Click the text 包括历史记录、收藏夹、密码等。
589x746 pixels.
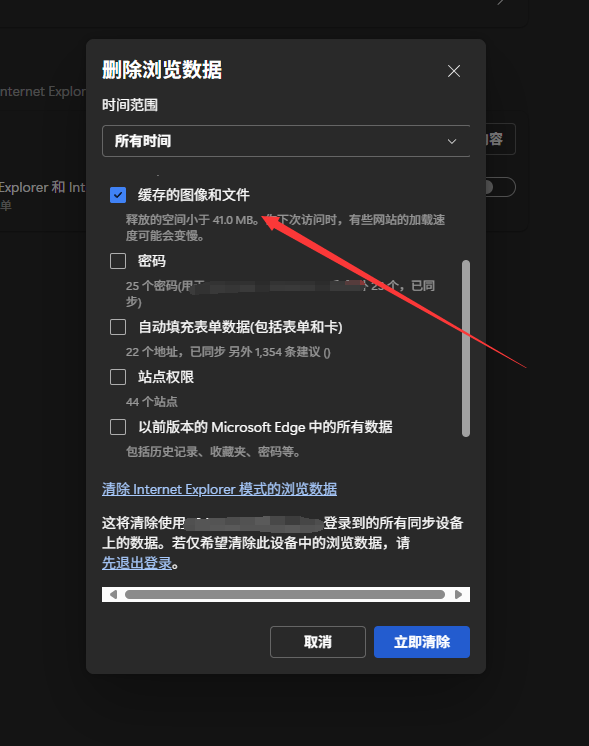213,452
